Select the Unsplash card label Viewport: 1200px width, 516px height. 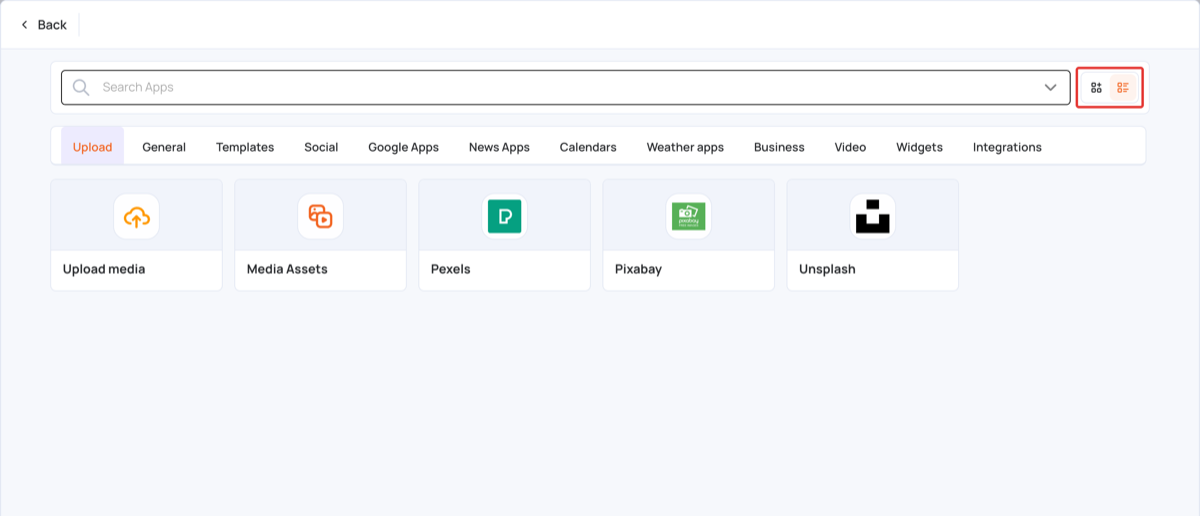pos(827,269)
